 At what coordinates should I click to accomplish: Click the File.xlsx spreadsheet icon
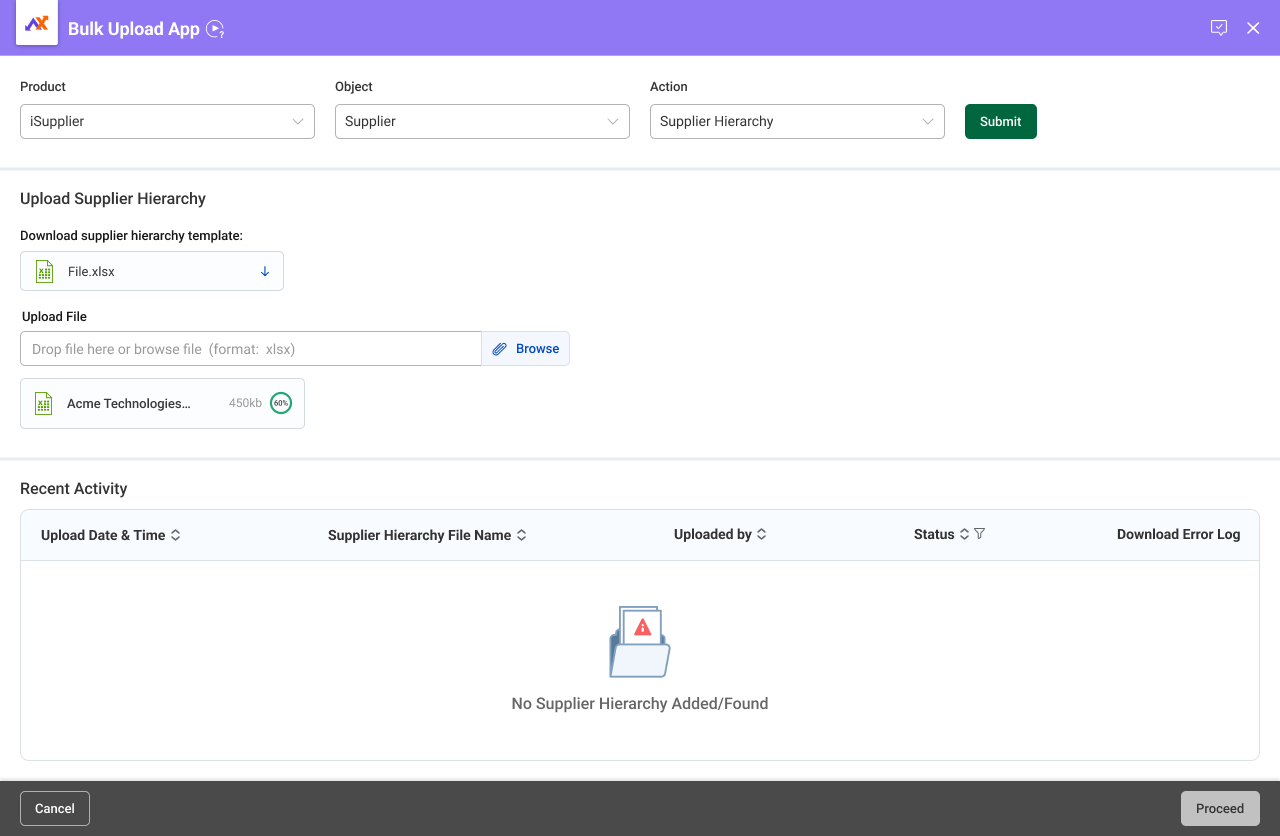click(44, 271)
